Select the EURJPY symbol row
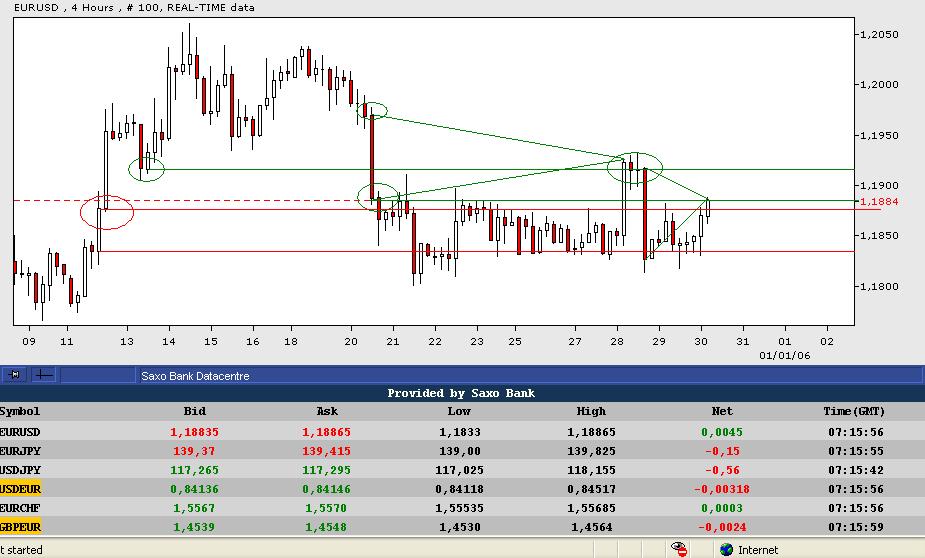The image size is (925, 558). pyautogui.click(x=462, y=451)
